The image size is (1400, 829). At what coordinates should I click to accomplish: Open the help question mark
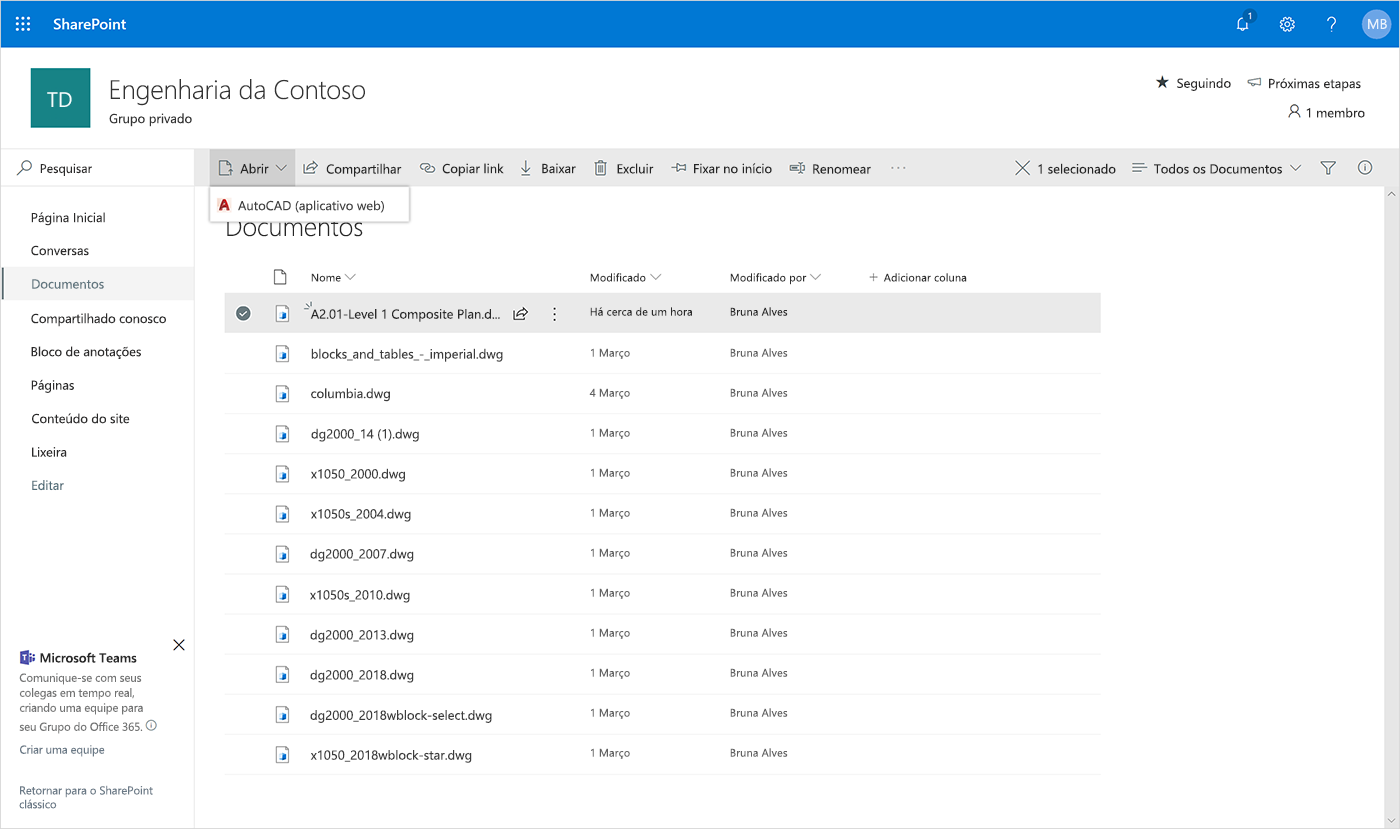tap(1331, 24)
